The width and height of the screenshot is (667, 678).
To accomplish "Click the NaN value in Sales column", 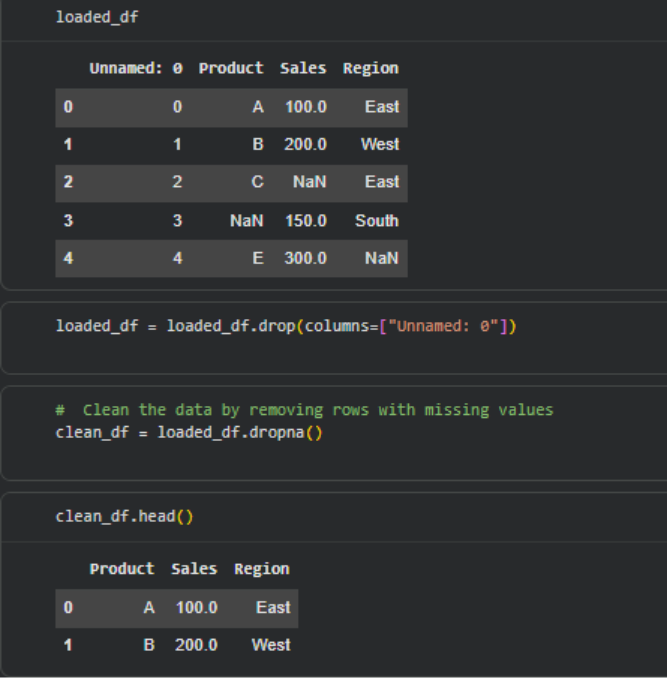I will (309, 182).
